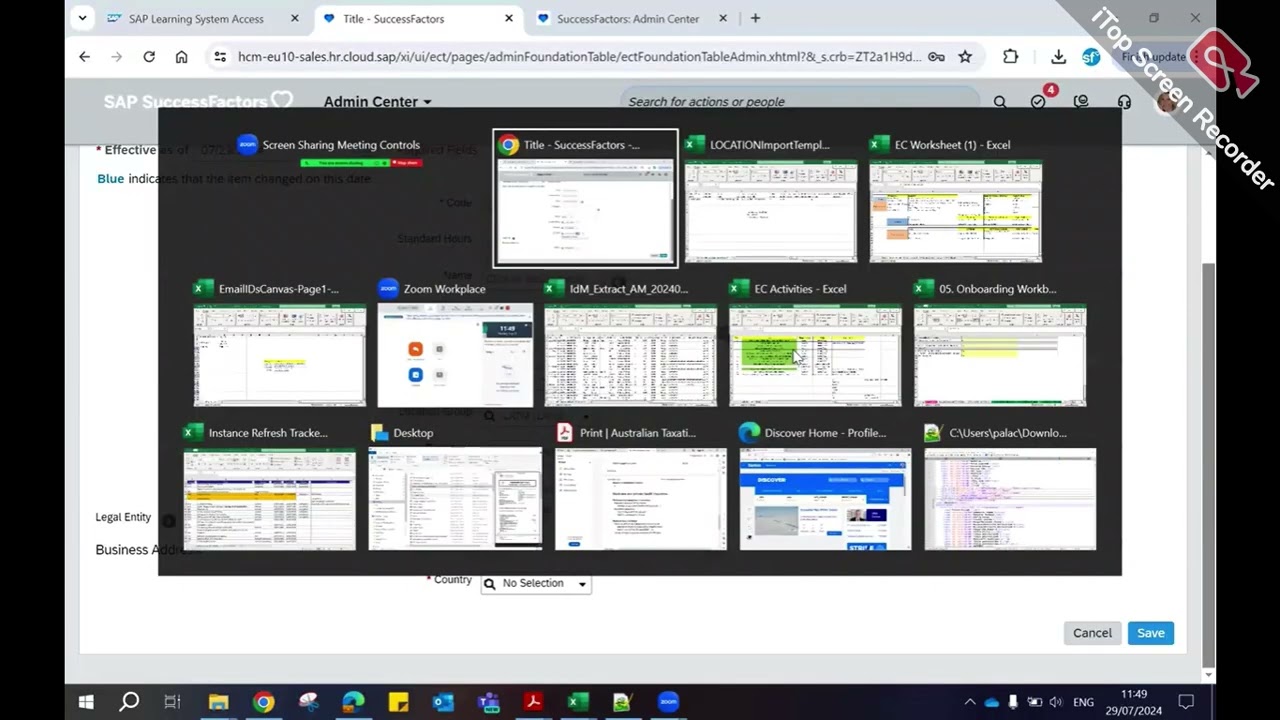Open Microsoft Teams from the taskbar
Image resolution: width=1280 pixels, height=720 pixels.
488,702
